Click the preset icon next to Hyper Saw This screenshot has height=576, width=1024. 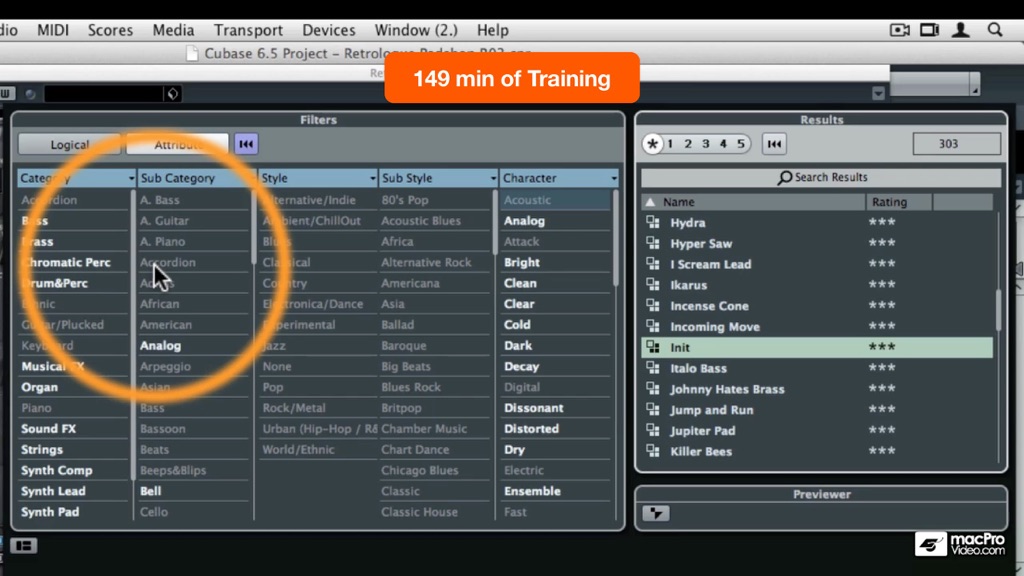(x=652, y=244)
